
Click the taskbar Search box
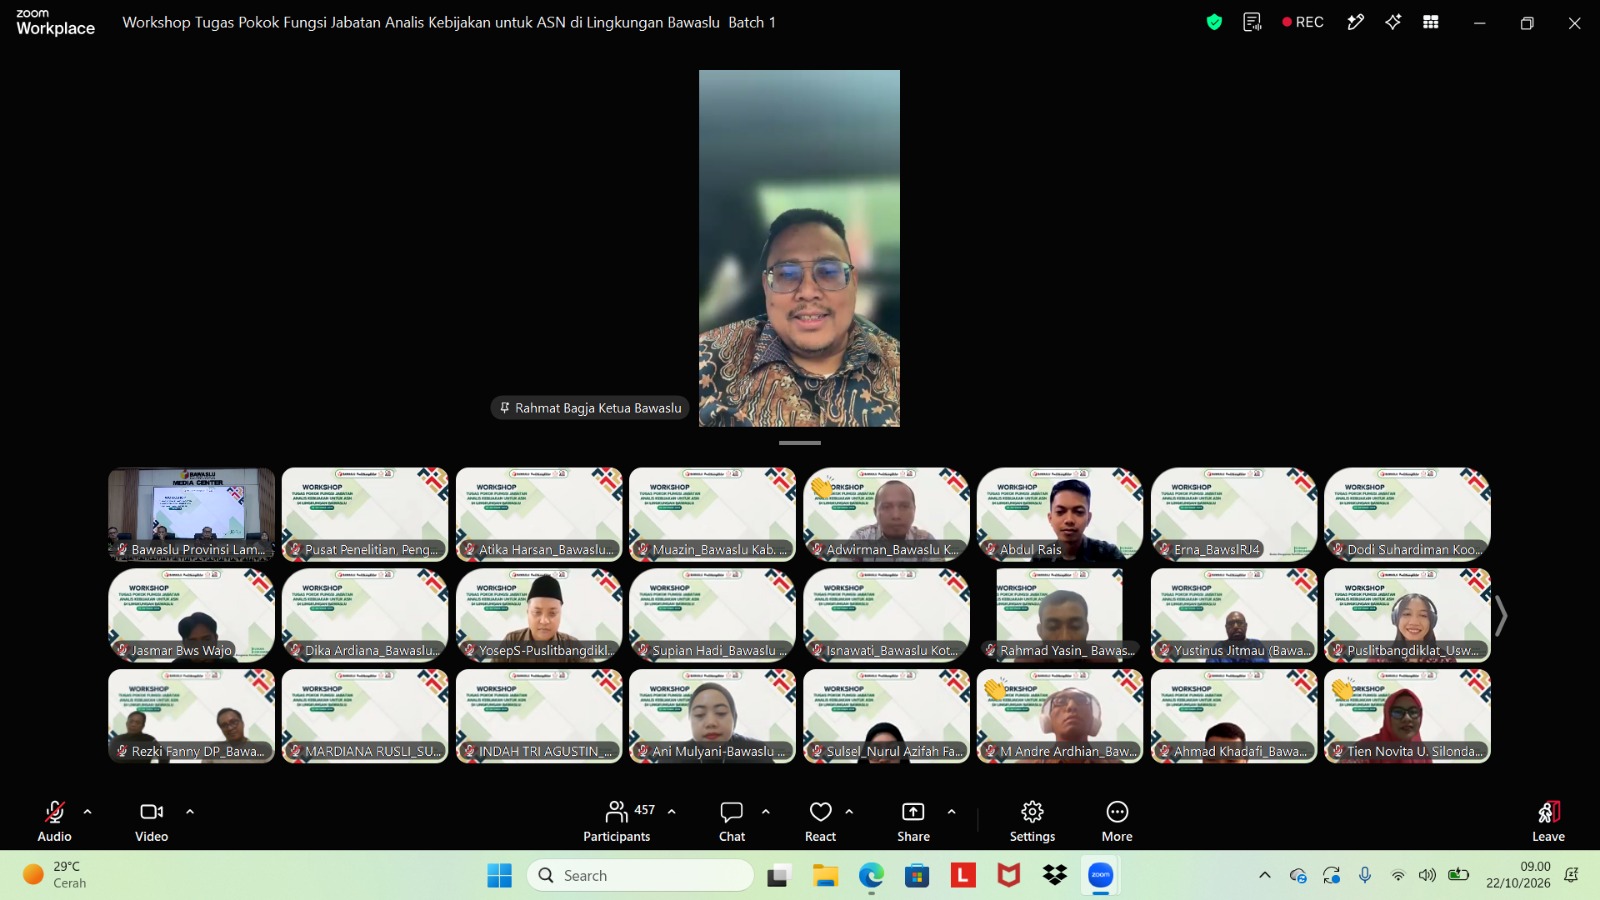point(640,876)
